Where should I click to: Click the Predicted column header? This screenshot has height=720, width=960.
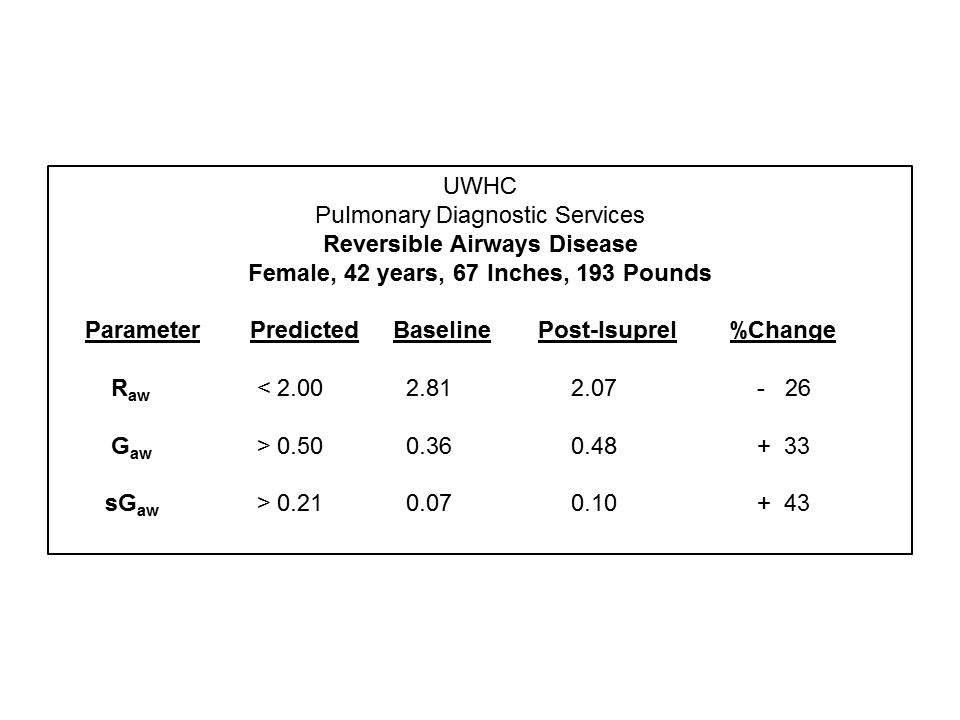[x=304, y=331]
